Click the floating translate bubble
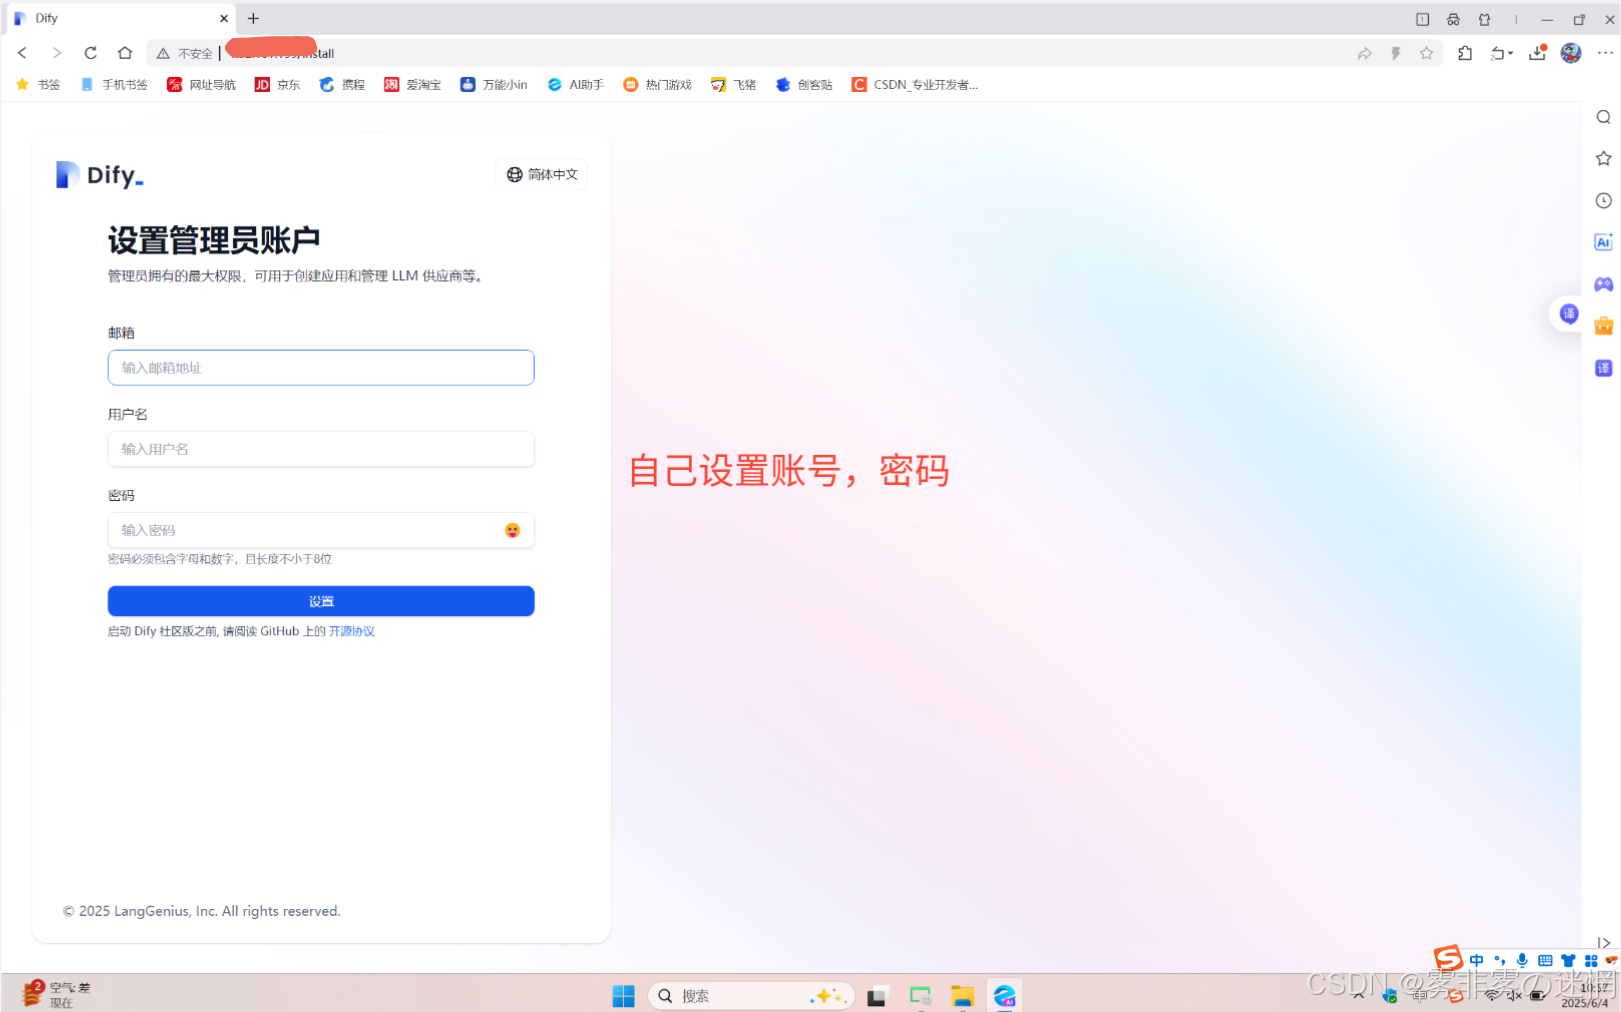1621x1012 pixels. (x=1568, y=314)
